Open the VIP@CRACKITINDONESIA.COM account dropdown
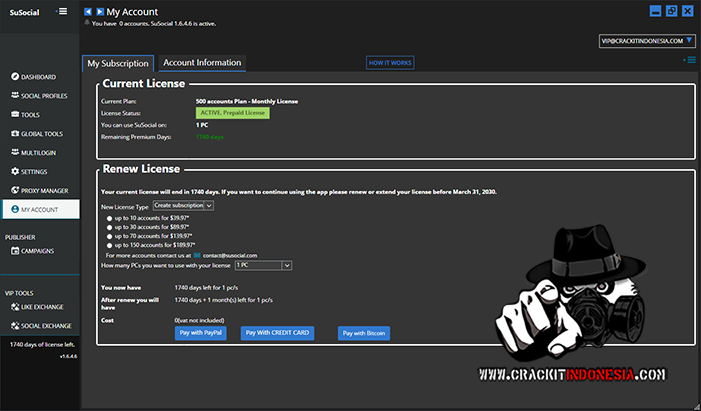The width and height of the screenshot is (701, 411). tap(647, 41)
